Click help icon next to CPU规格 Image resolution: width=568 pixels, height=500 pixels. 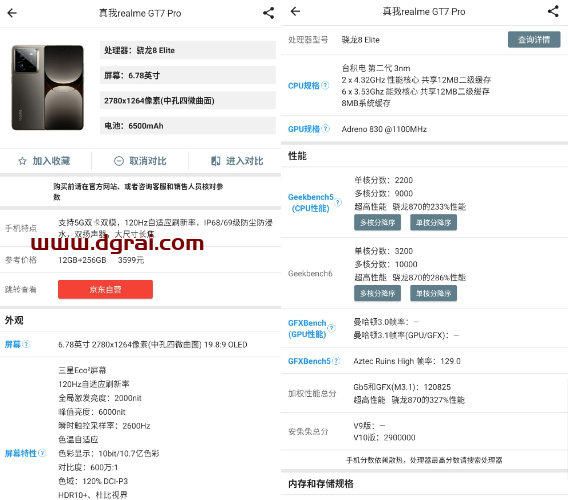pos(325,85)
